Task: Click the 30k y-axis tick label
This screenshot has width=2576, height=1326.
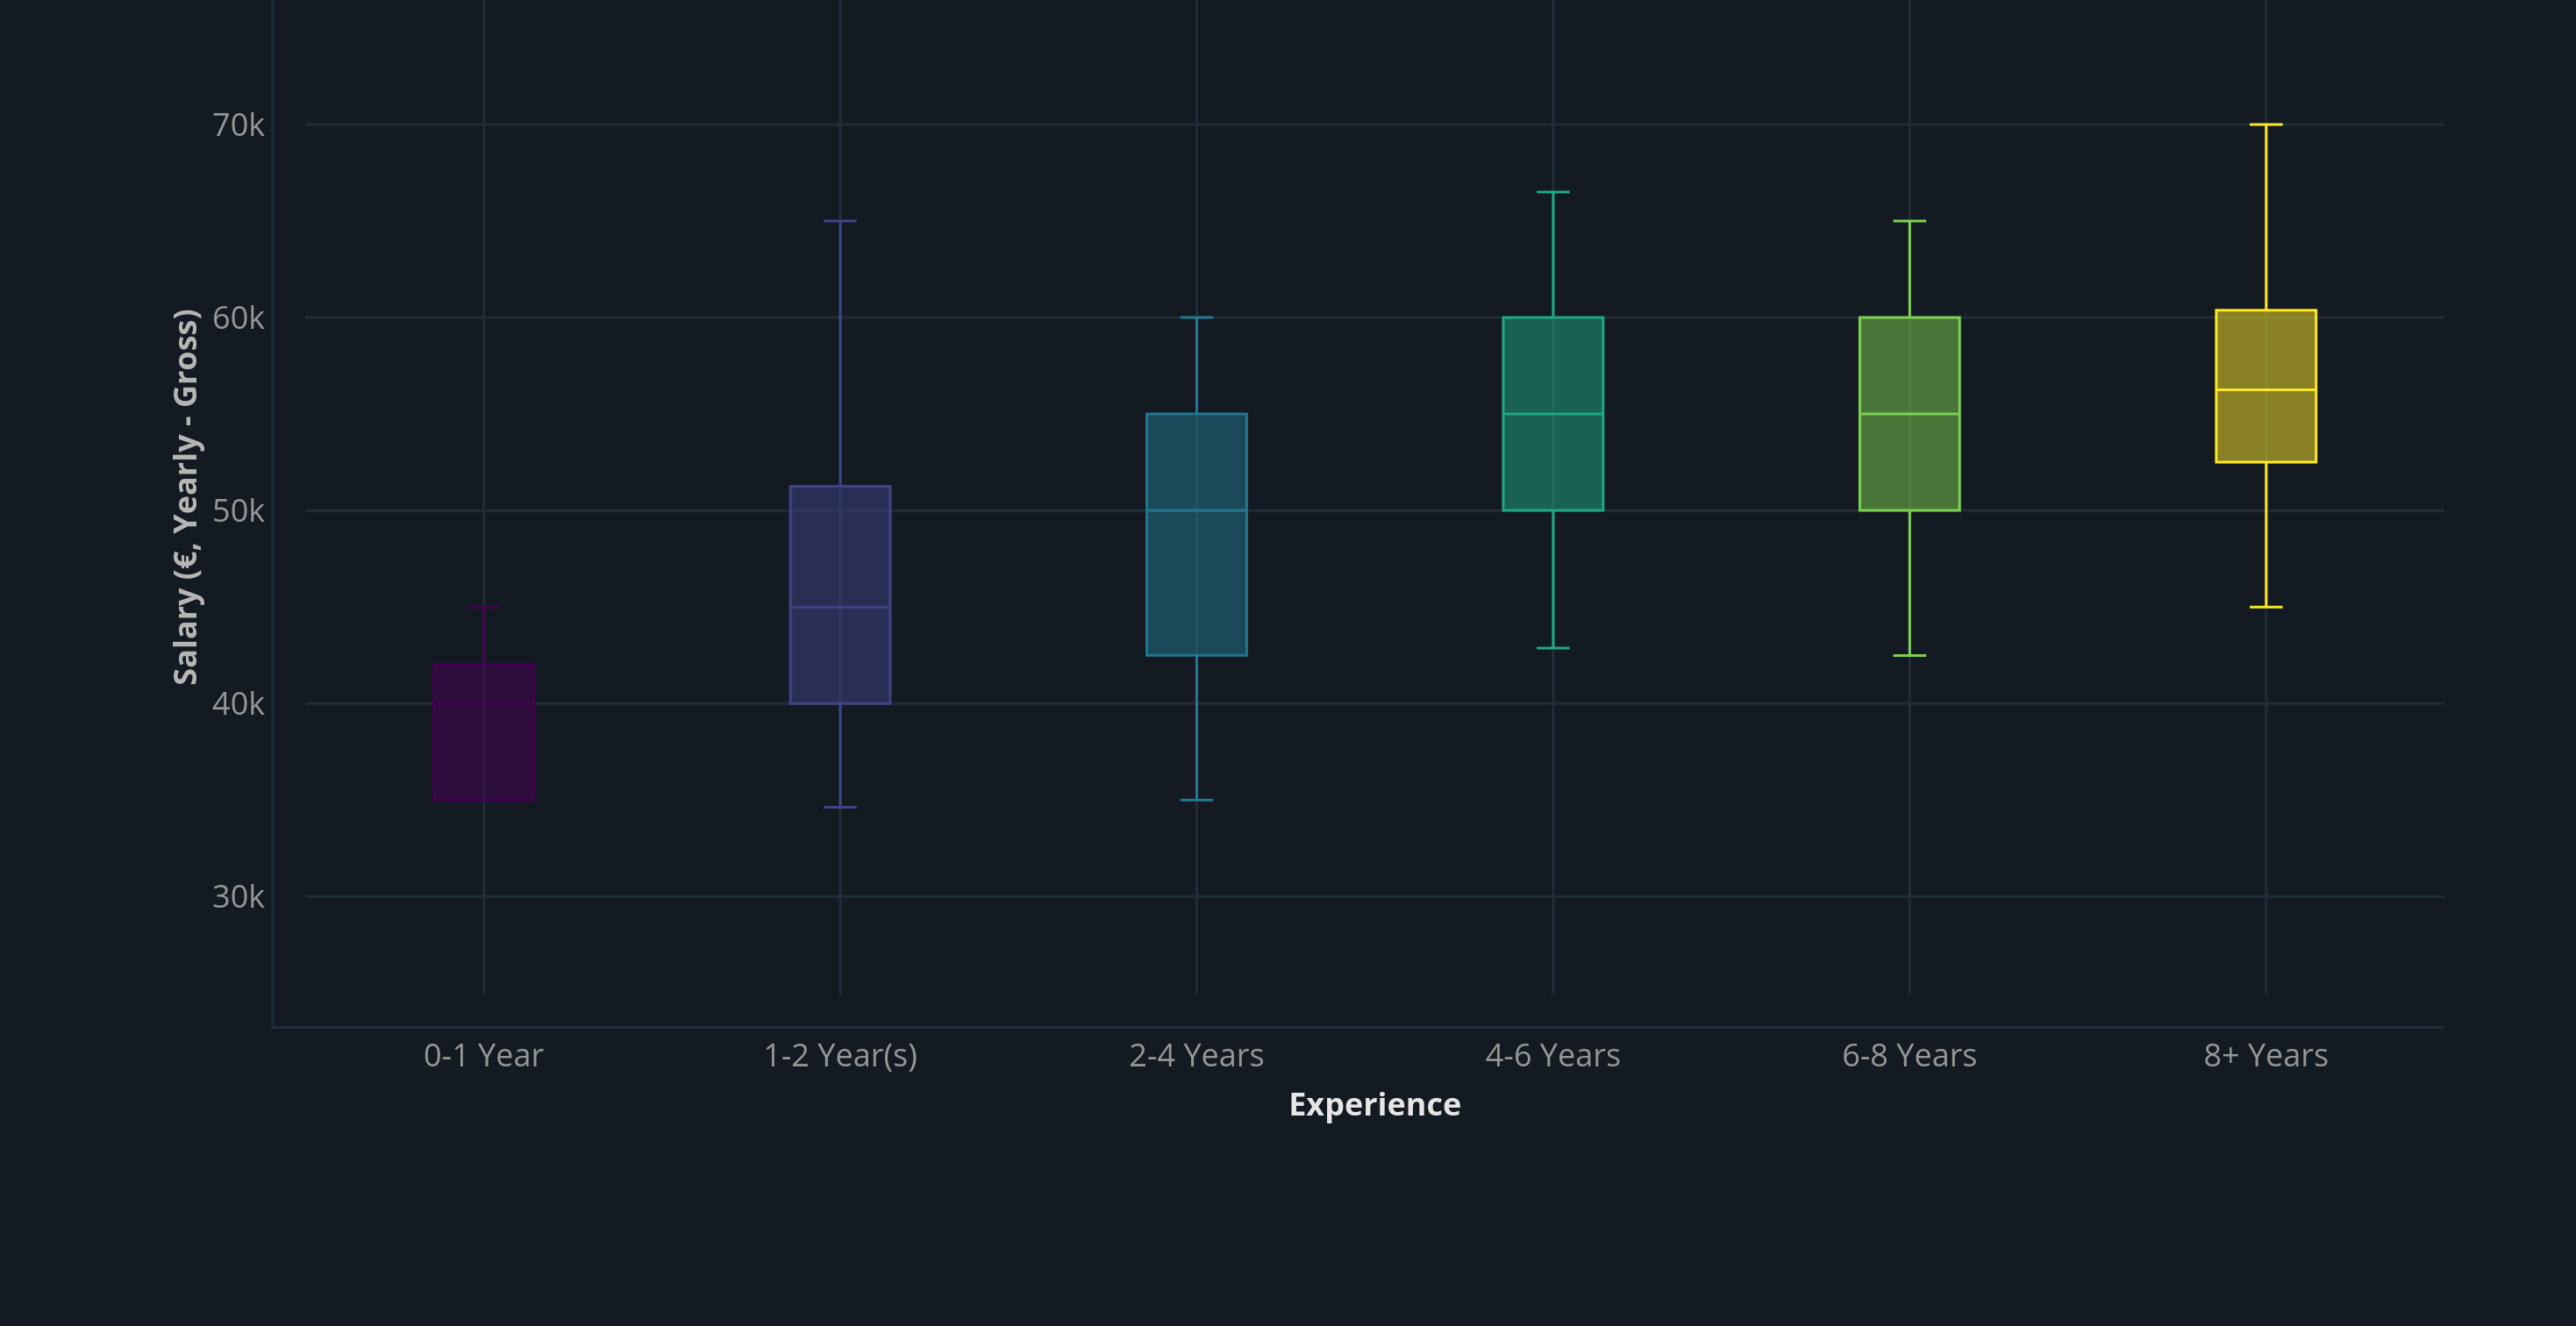Action: click(x=237, y=897)
